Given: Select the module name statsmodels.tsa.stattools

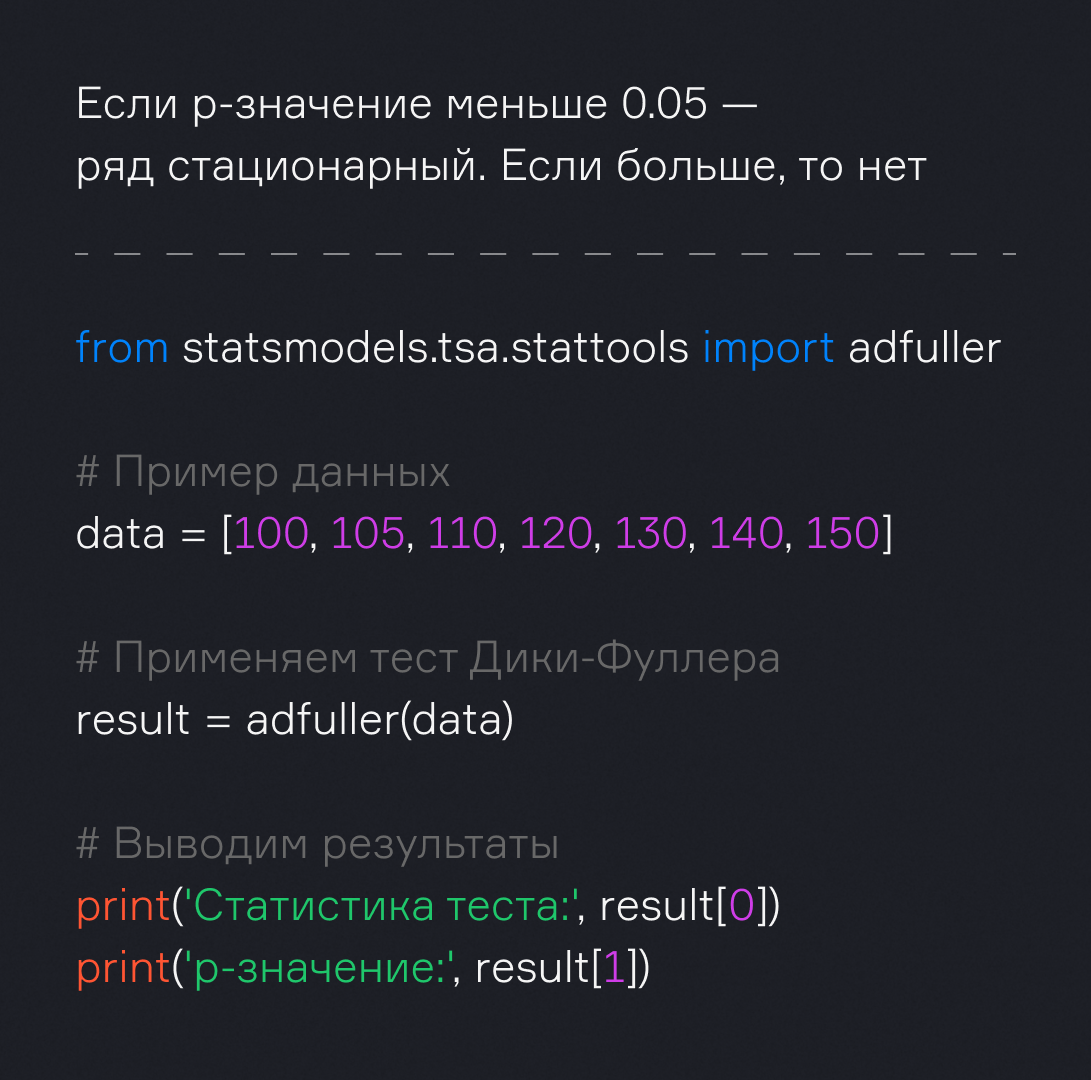Looking at the screenshot, I should pyautogui.click(x=435, y=348).
